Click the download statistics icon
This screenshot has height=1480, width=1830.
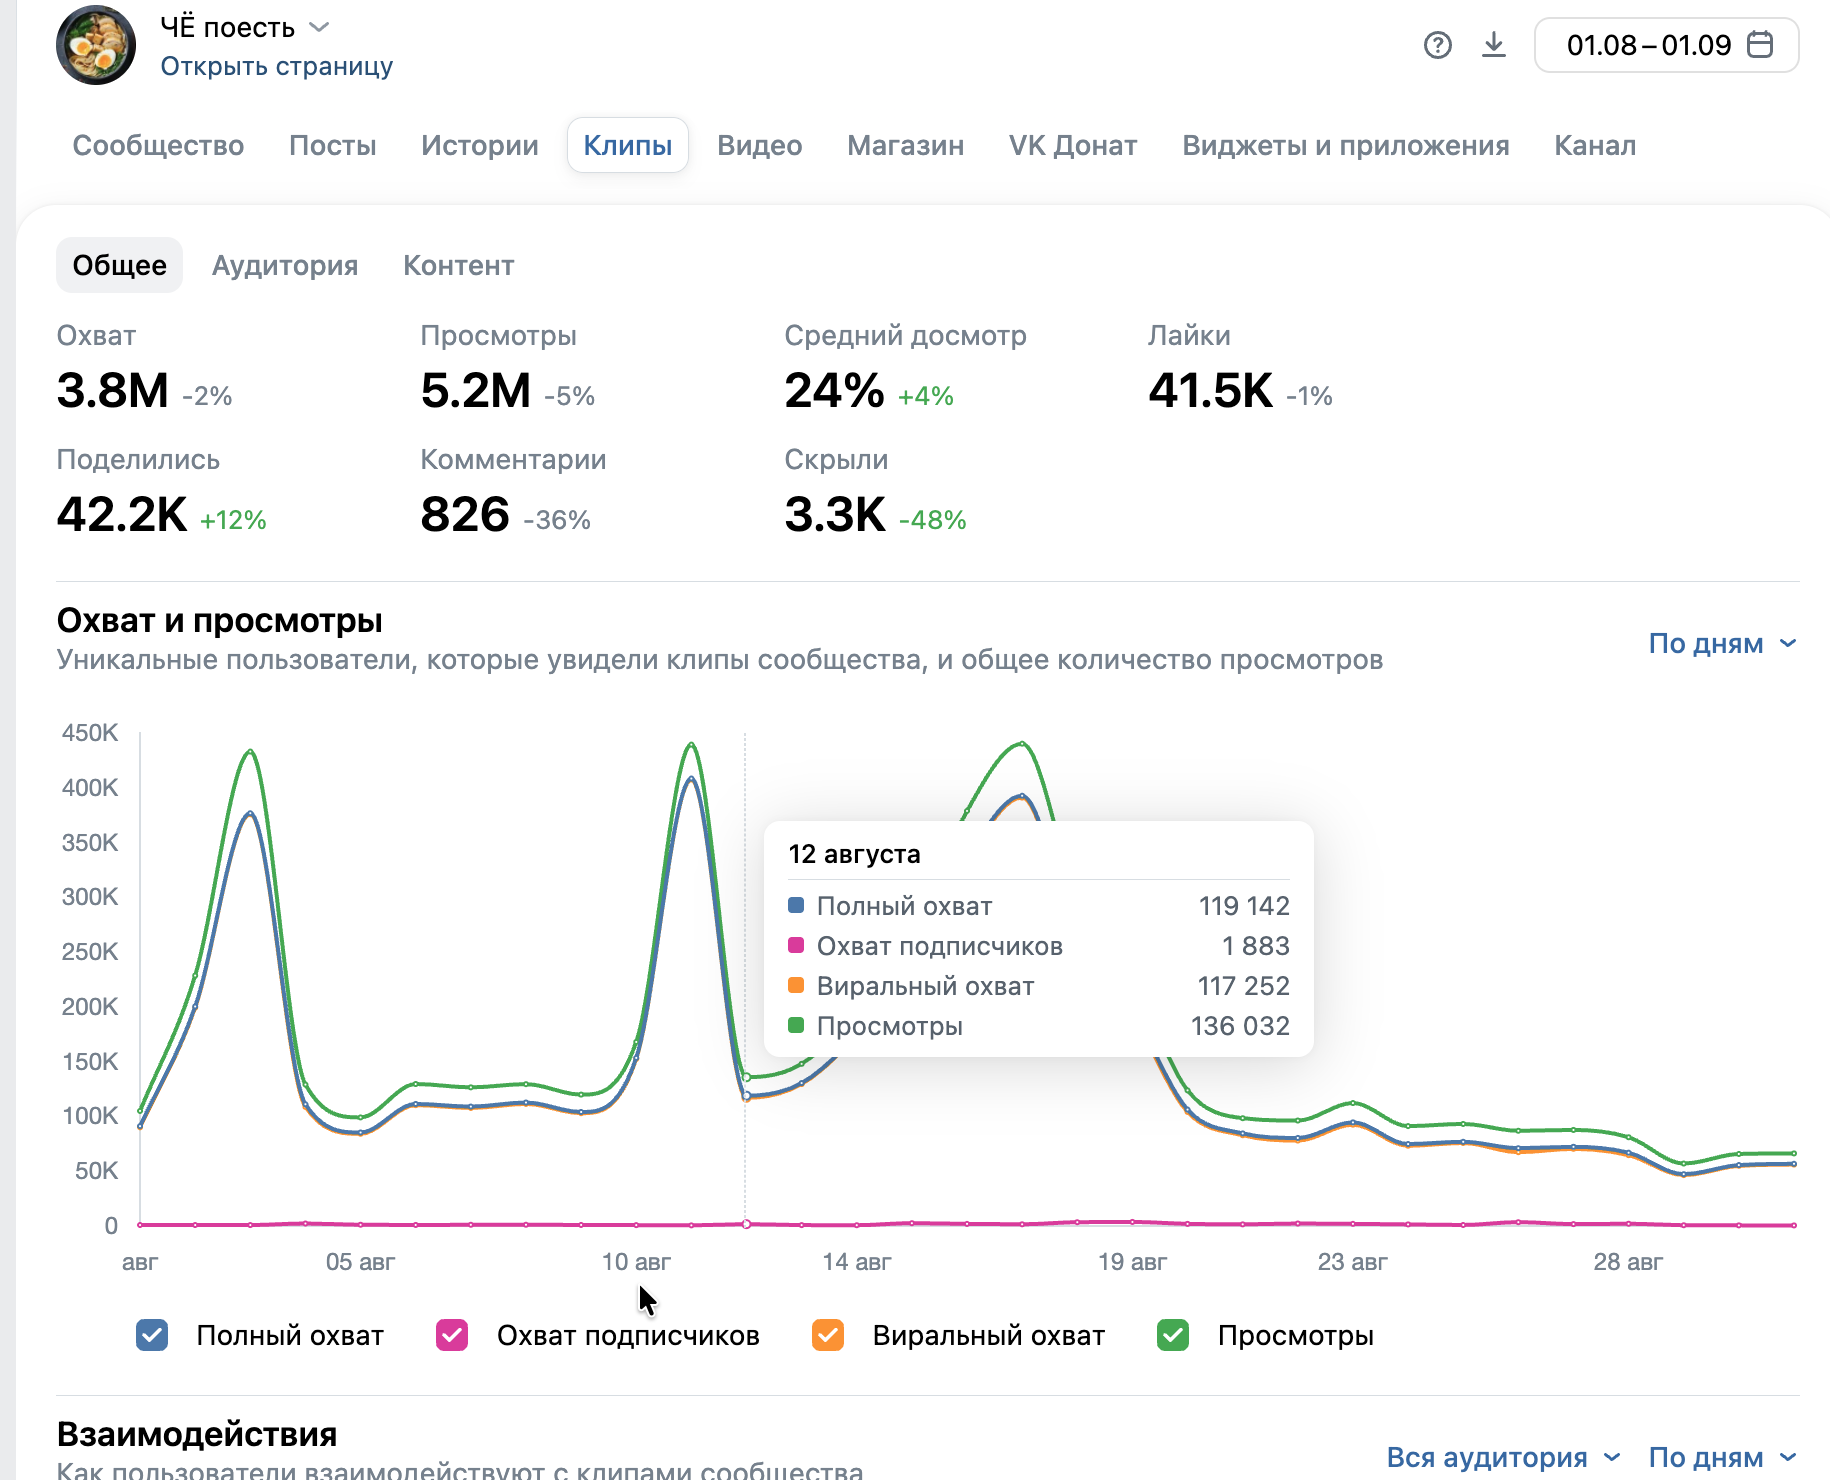point(1493,45)
